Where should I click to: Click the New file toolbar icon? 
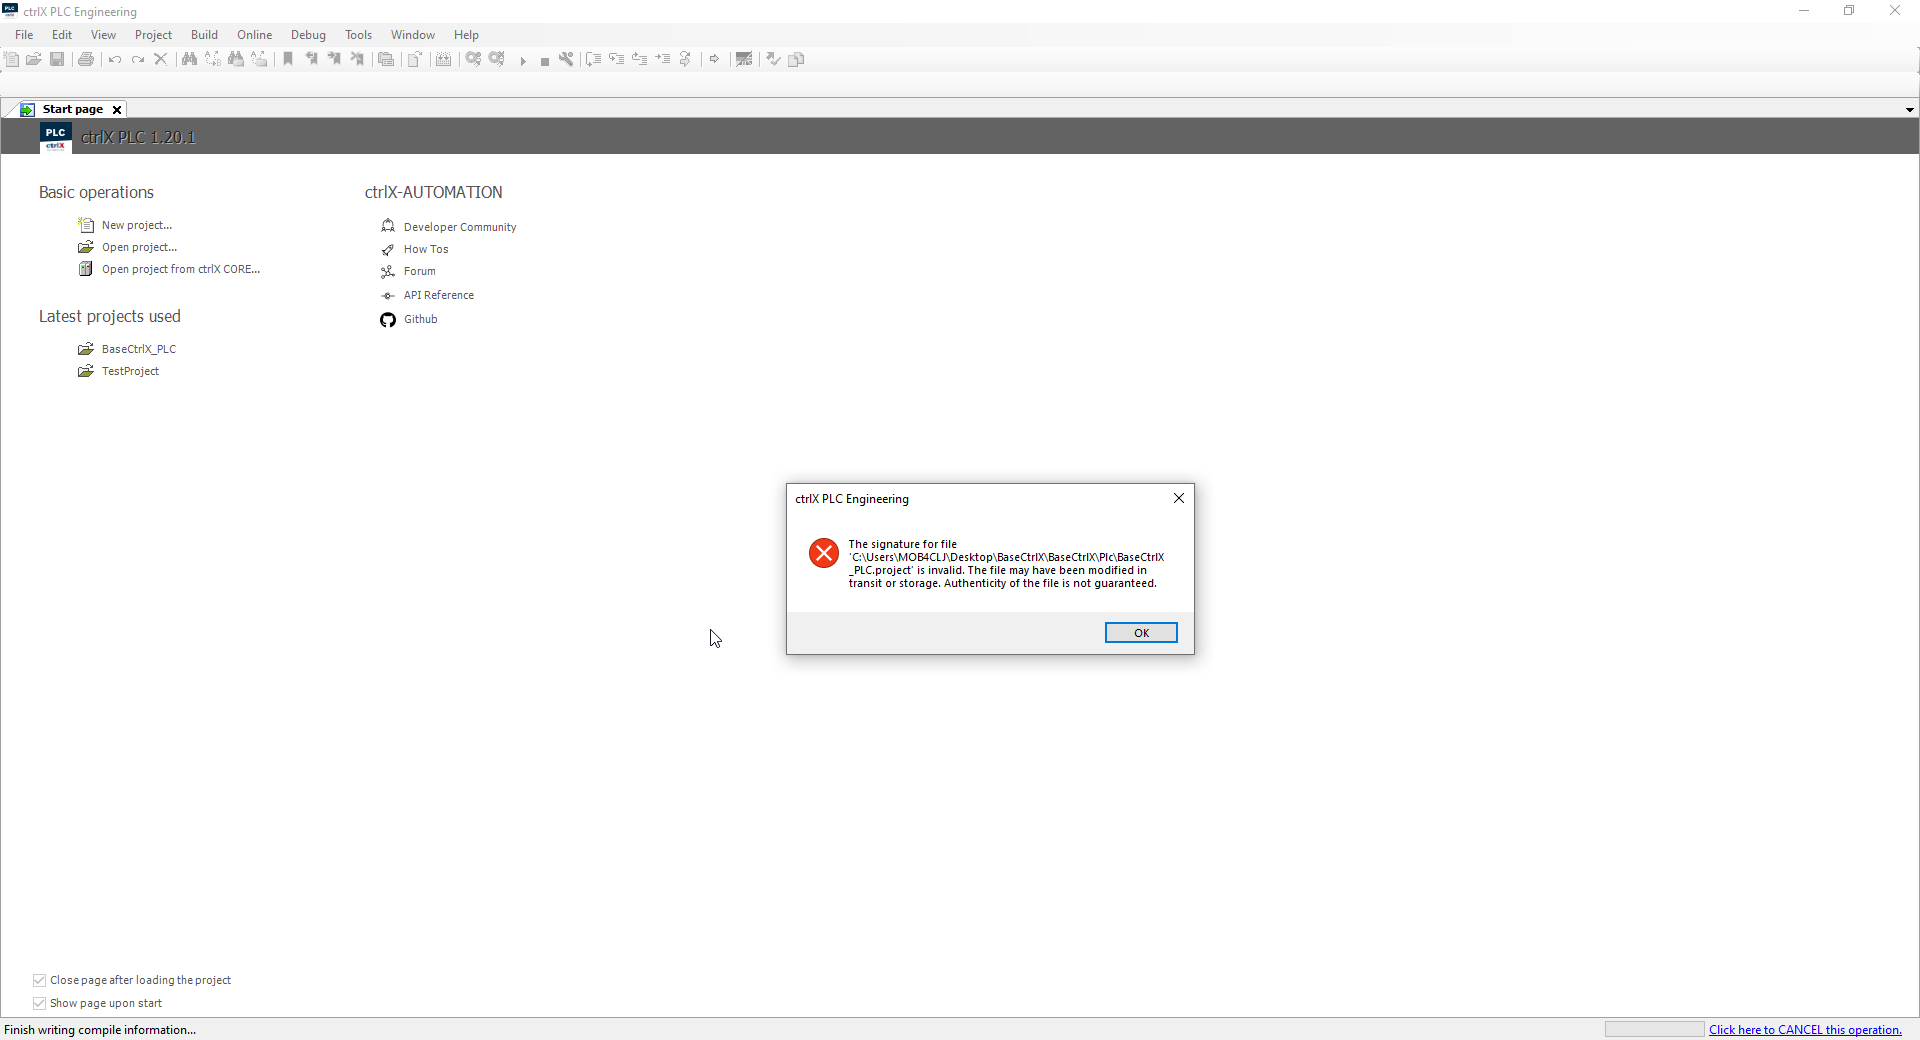pos(12,59)
